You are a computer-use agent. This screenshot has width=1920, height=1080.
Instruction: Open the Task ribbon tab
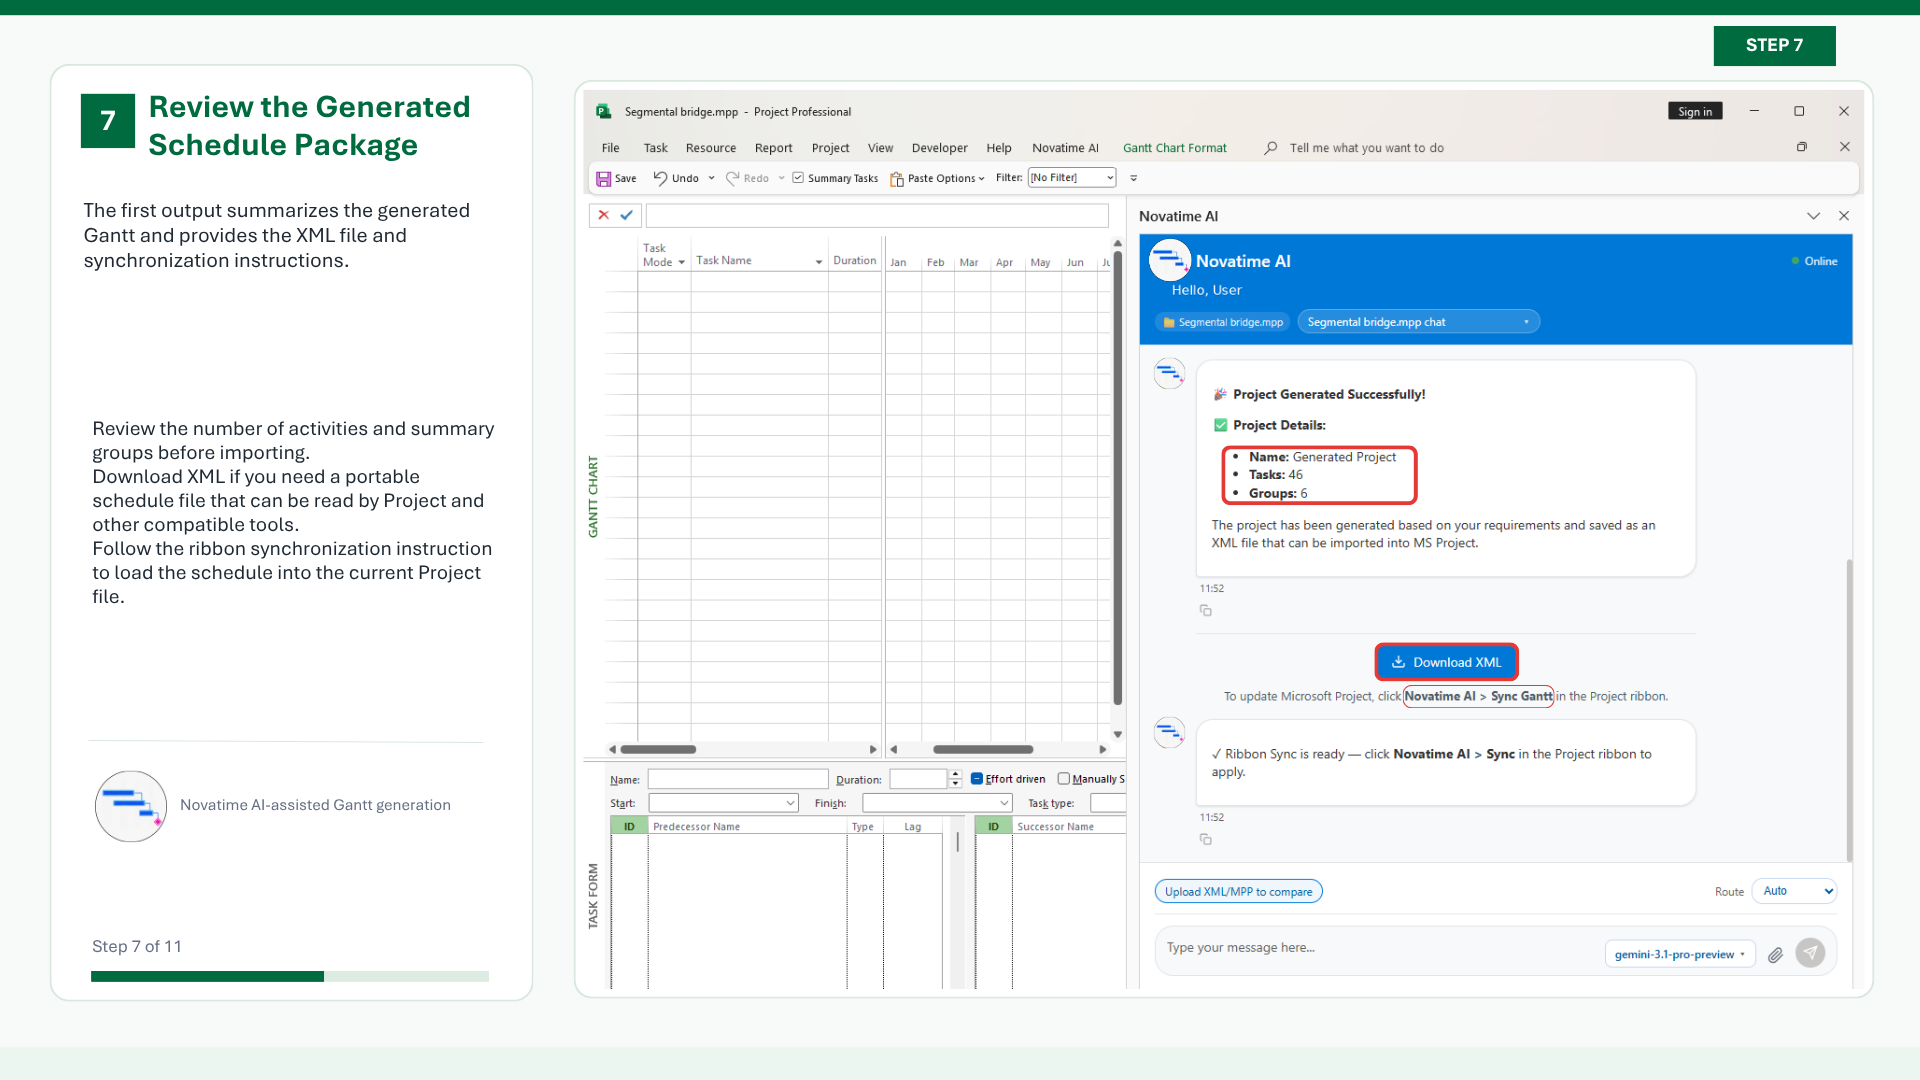tap(656, 148)
